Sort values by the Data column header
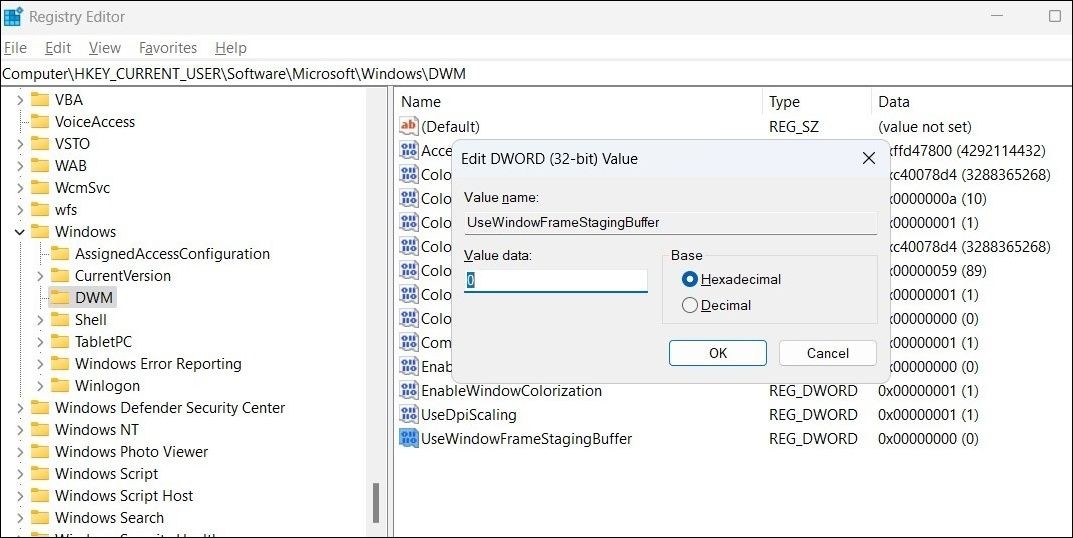The width and height of the screenshot is (1073, 538). point(973,102)
